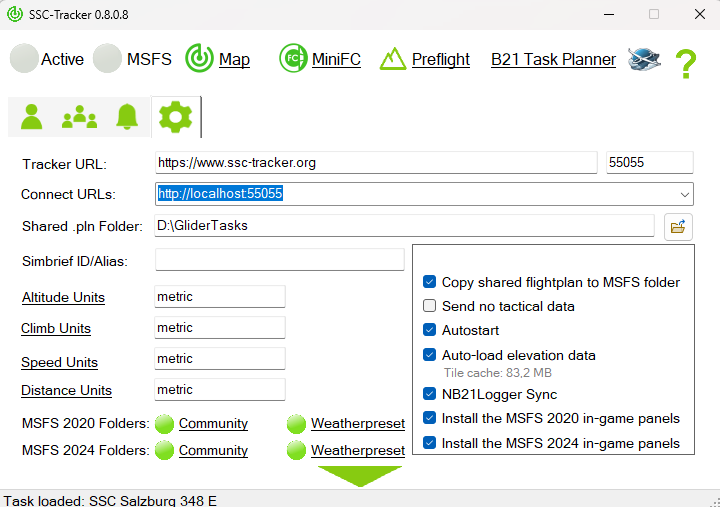
Task: Click the Tile cache: 83,2 MB text
Action: [498, 373]
